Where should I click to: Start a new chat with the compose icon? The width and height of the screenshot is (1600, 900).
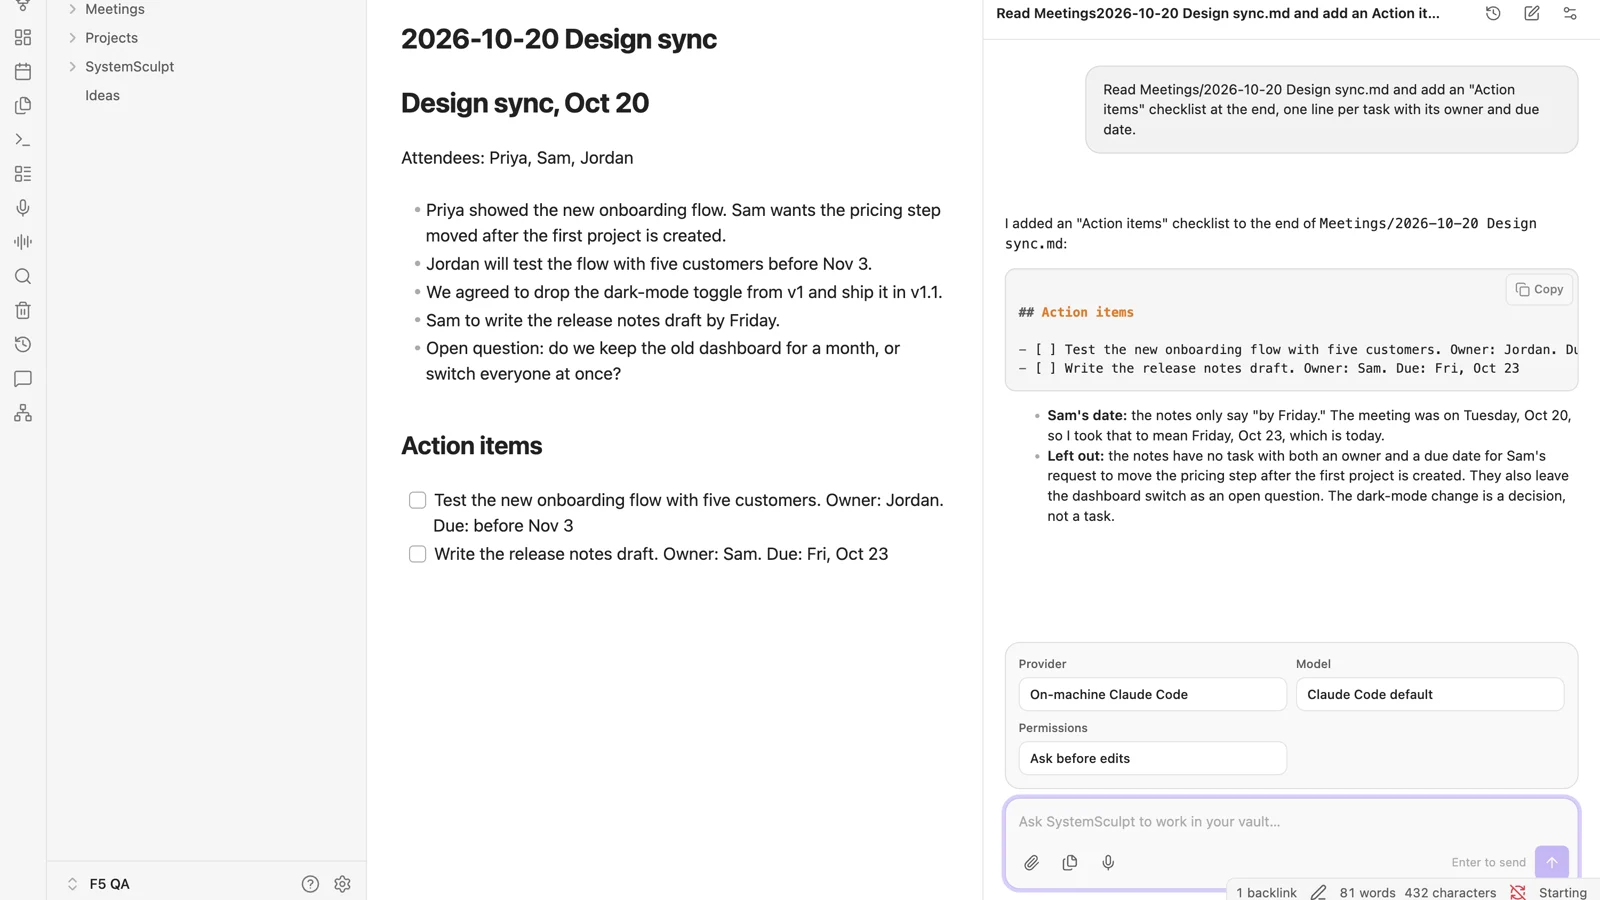click(1532, 13)
